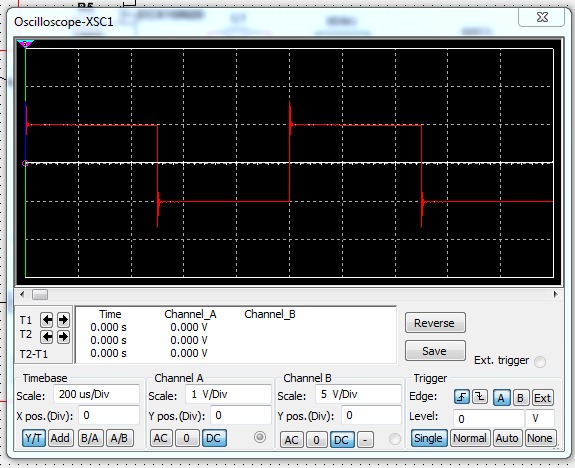Image resolution: width=575 pixels, height=468 pixels.
Task: Click Channel A terminal indicator
Action: pos(260,437)
